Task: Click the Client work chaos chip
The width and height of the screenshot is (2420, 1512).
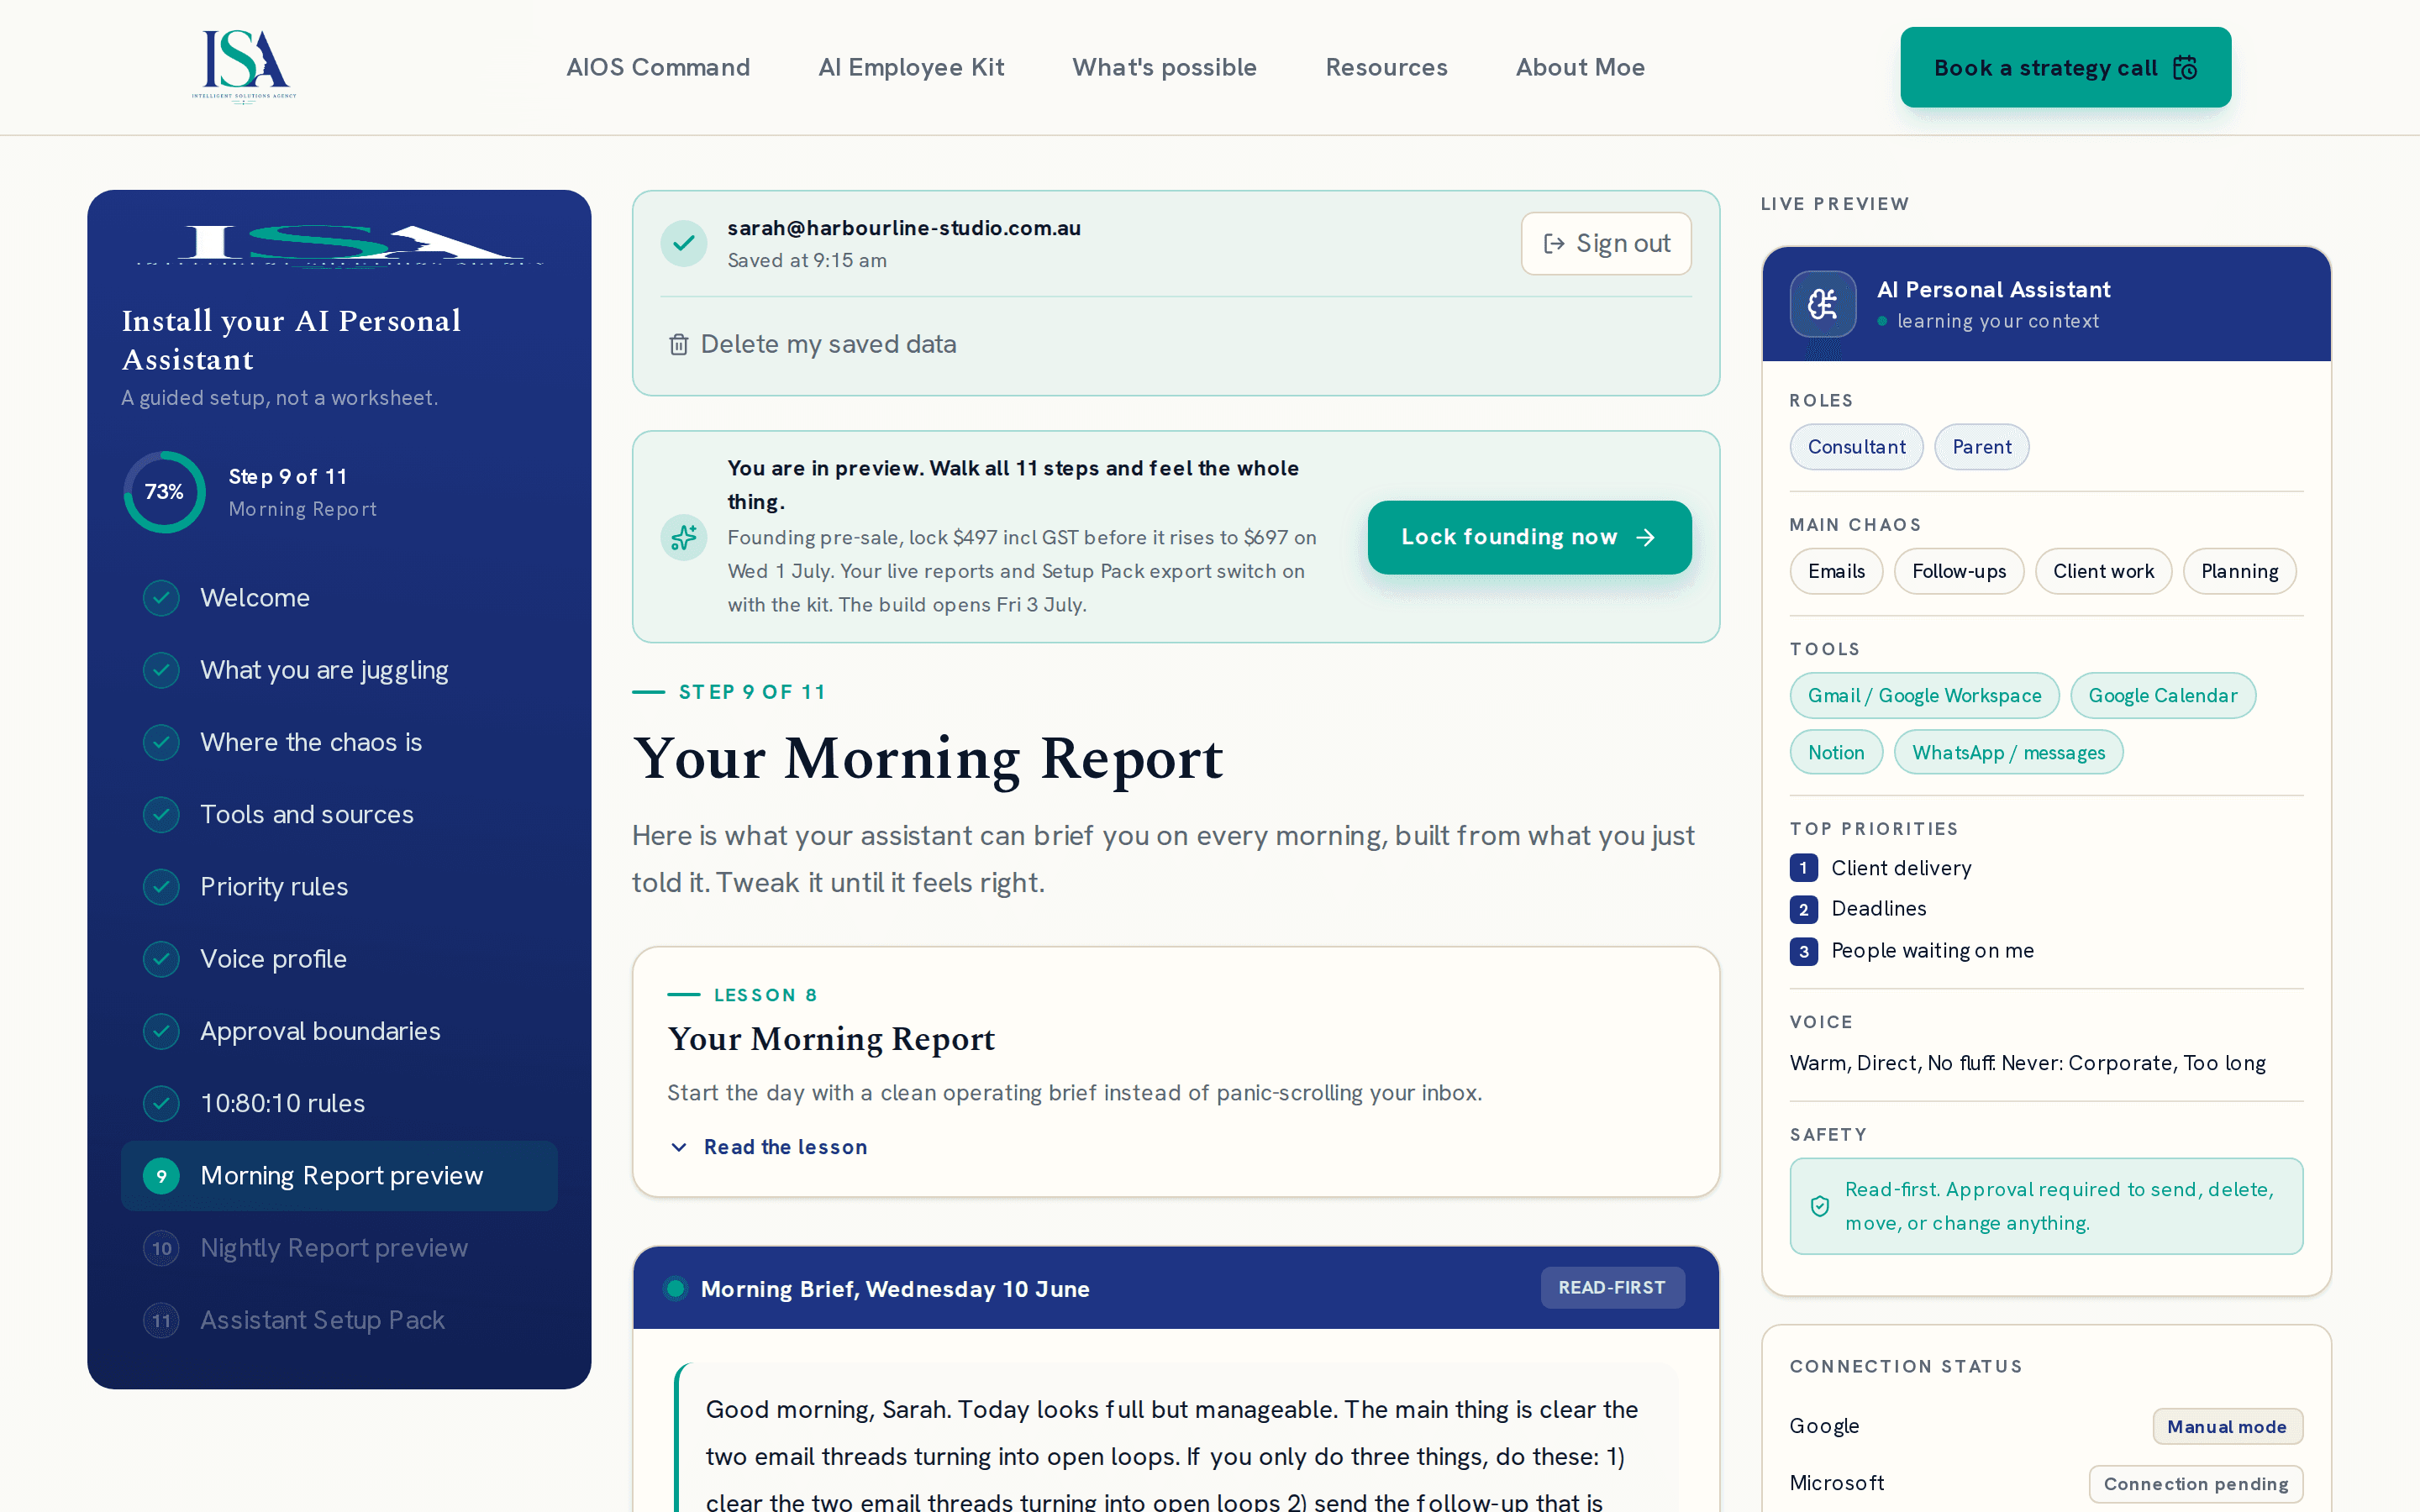Action: (x=2103, y=571)
